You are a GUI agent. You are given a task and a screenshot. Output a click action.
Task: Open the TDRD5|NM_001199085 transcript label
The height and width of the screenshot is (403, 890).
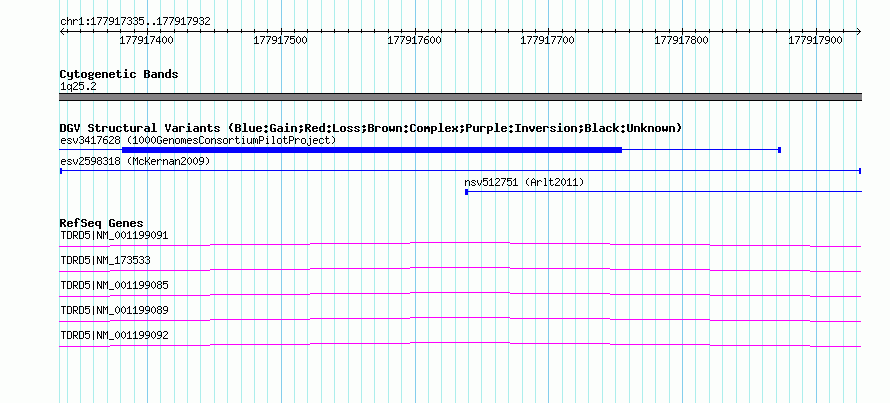pyautogui.click(x=114, y=286)
